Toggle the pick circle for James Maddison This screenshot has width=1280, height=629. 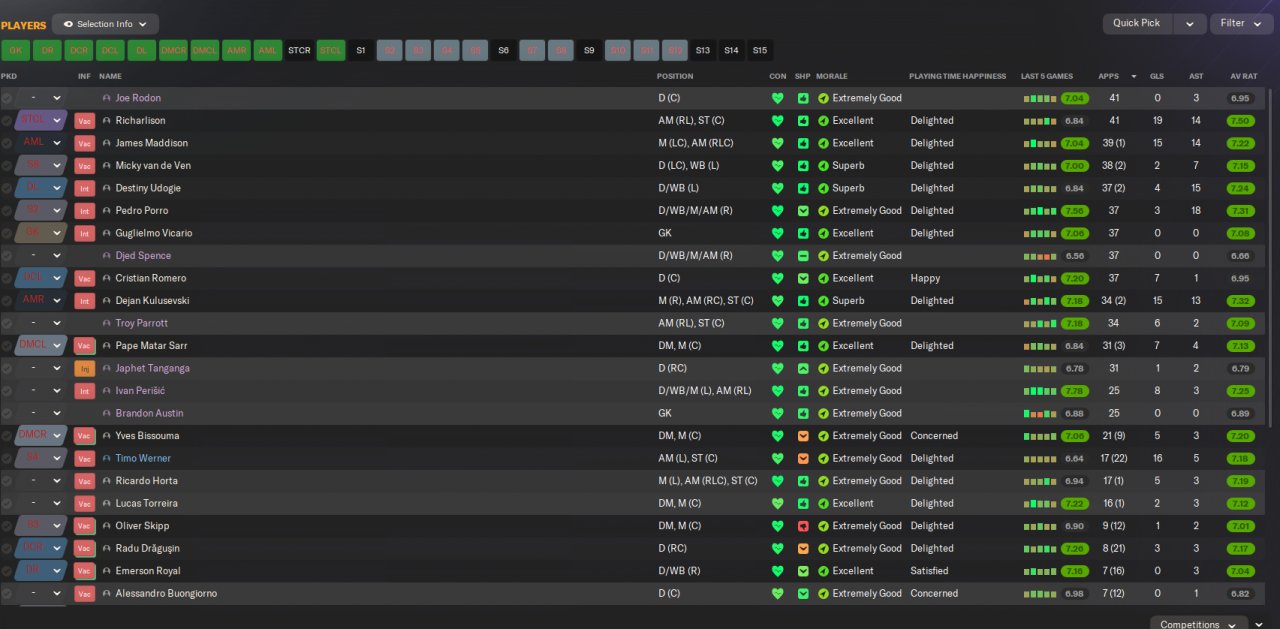click(7, 143)
